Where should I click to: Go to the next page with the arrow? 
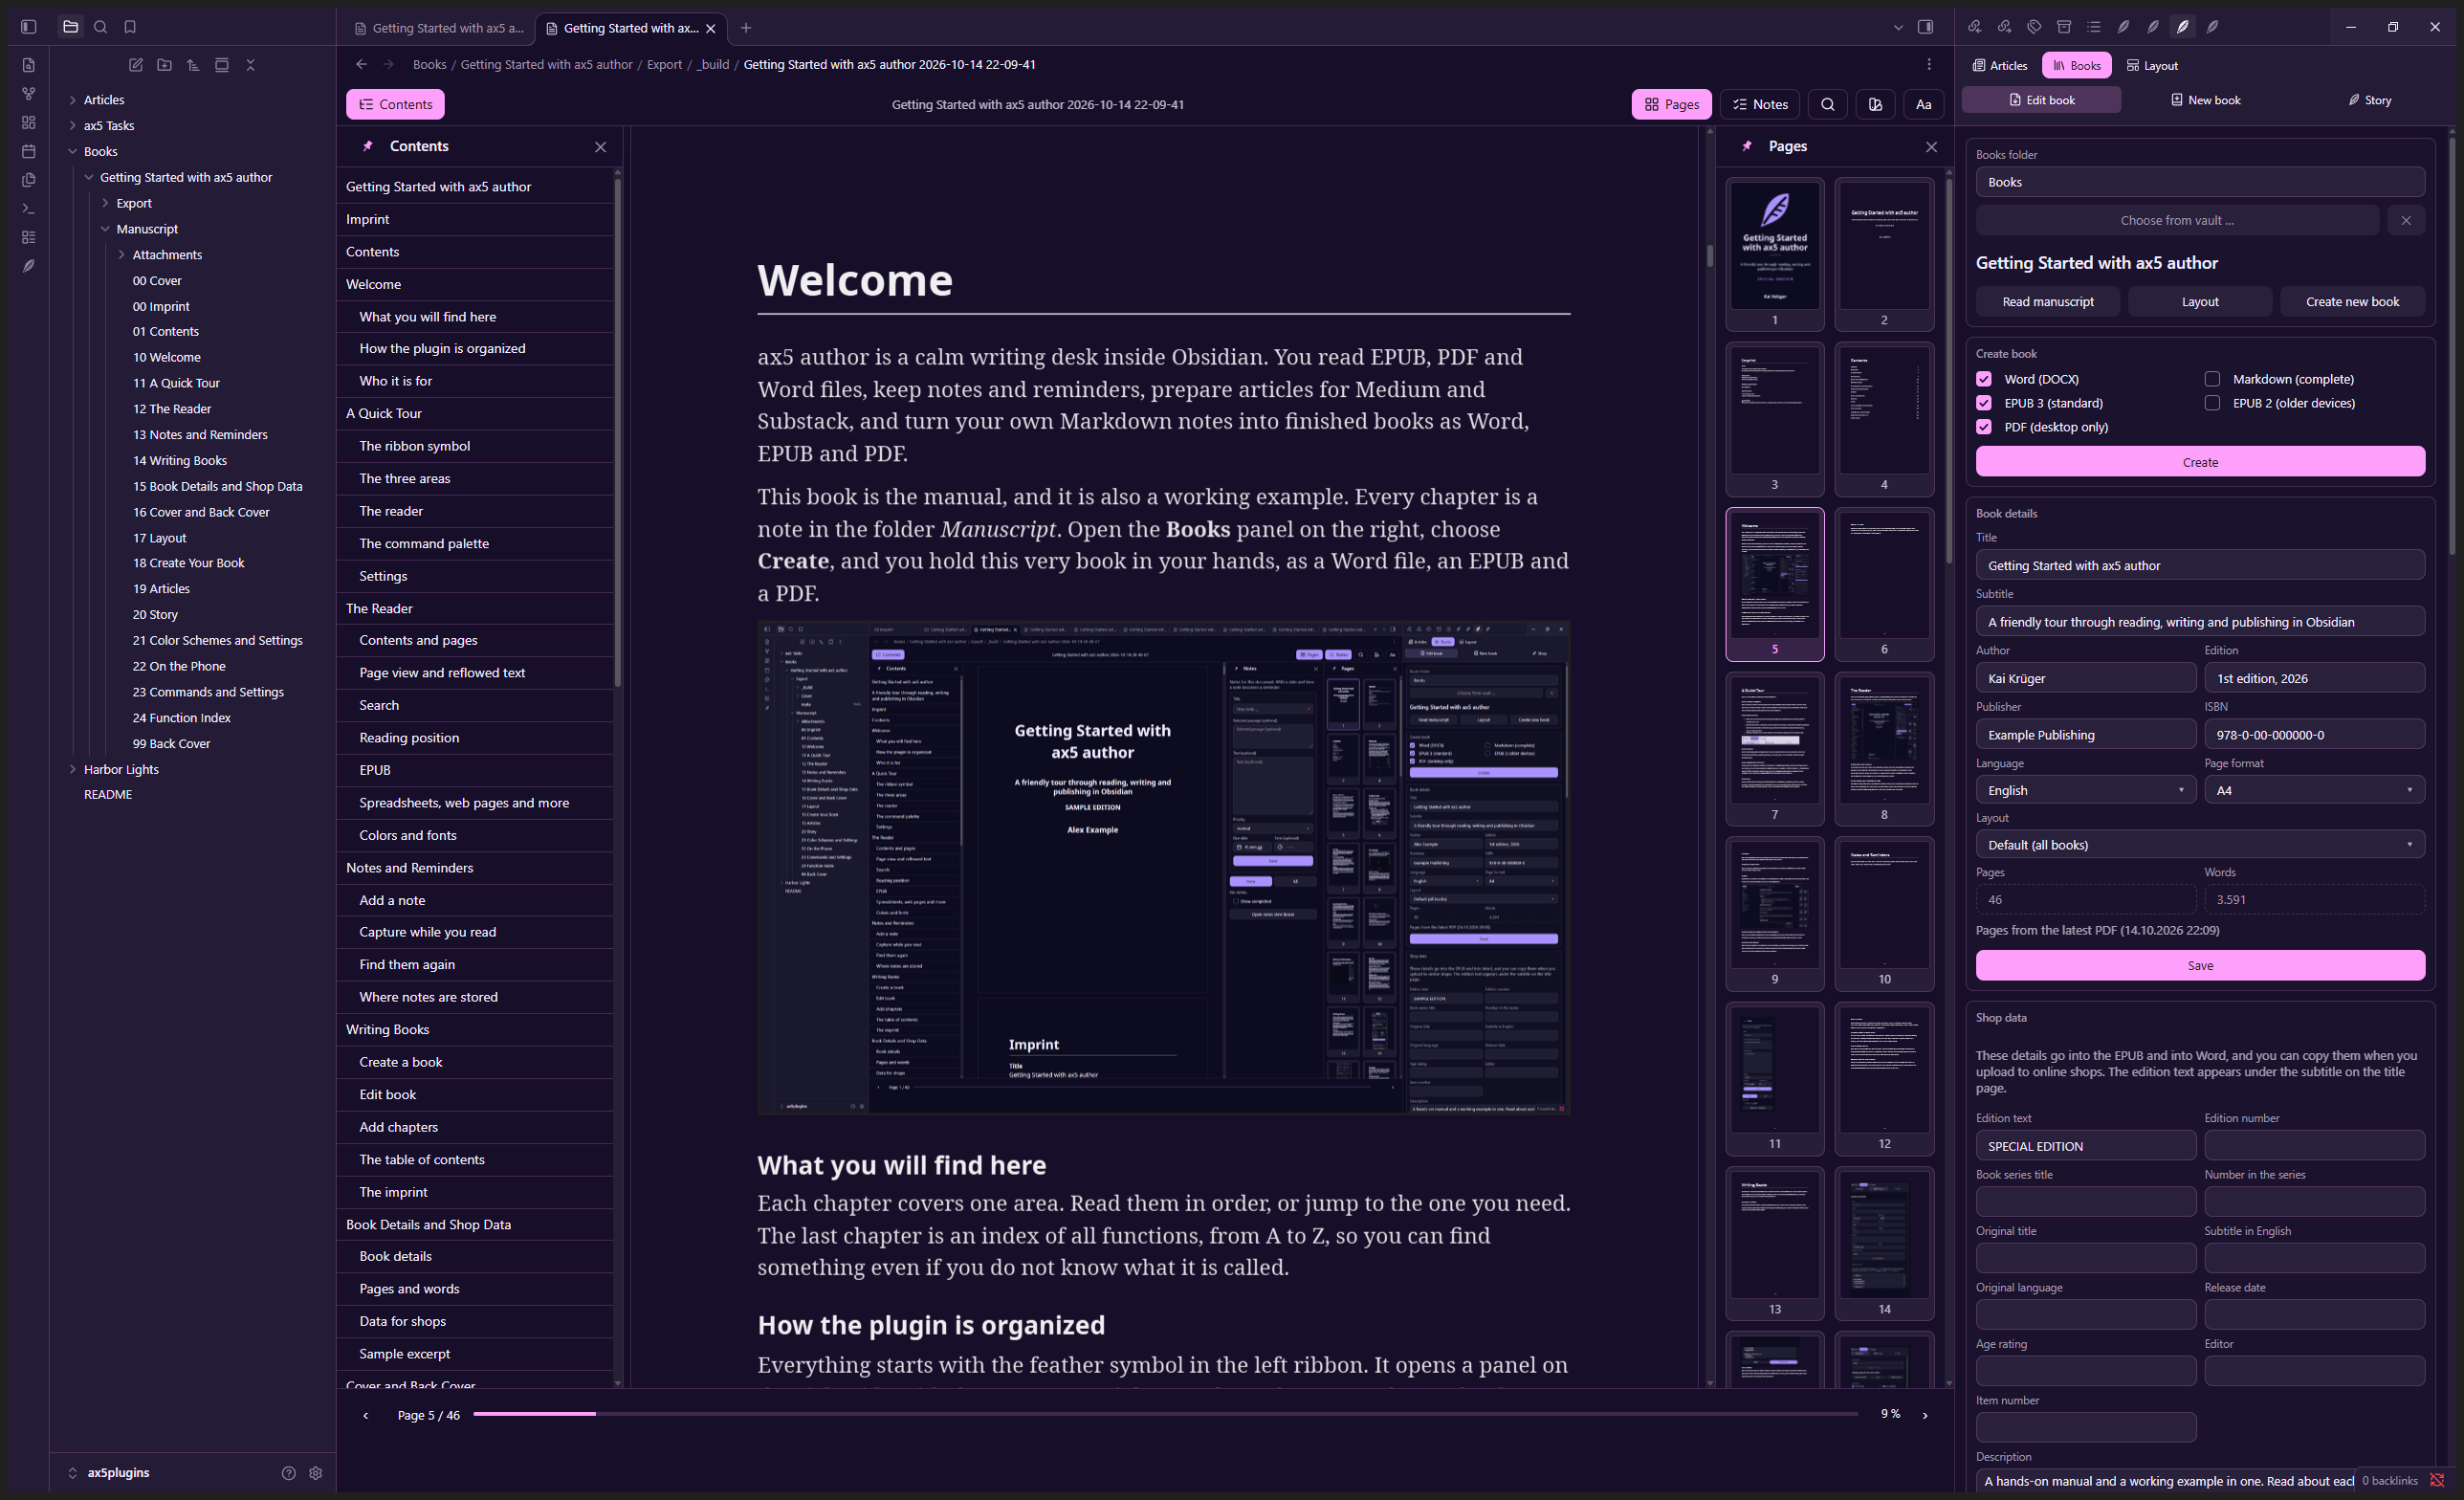click(1925, 1415)
